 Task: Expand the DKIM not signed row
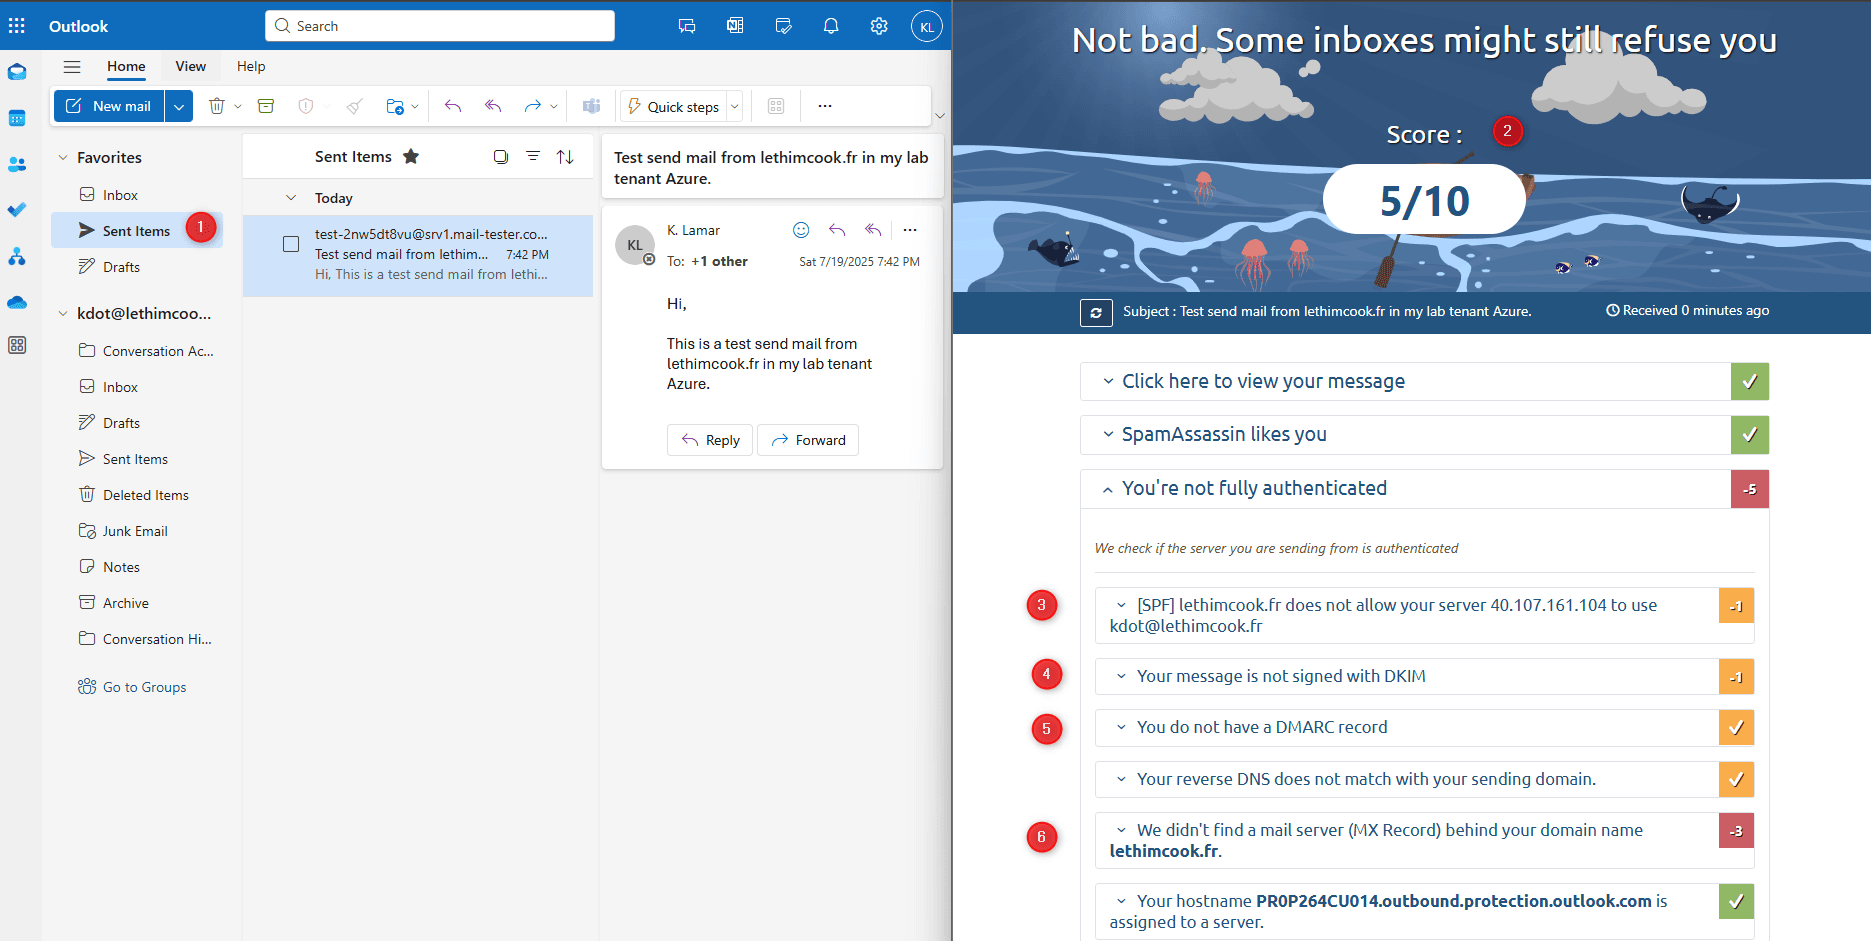pyautogui.click(x=1280, y=676)
